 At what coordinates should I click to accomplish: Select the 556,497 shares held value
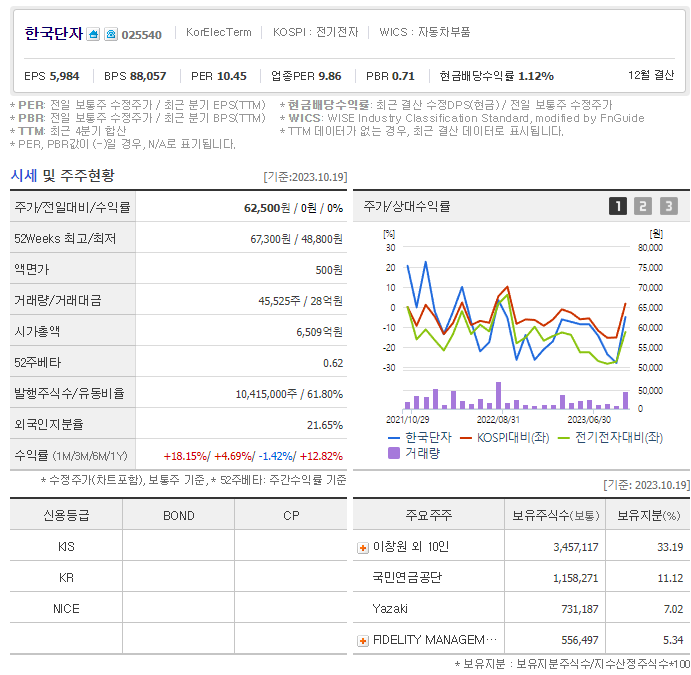pos(580,641)
